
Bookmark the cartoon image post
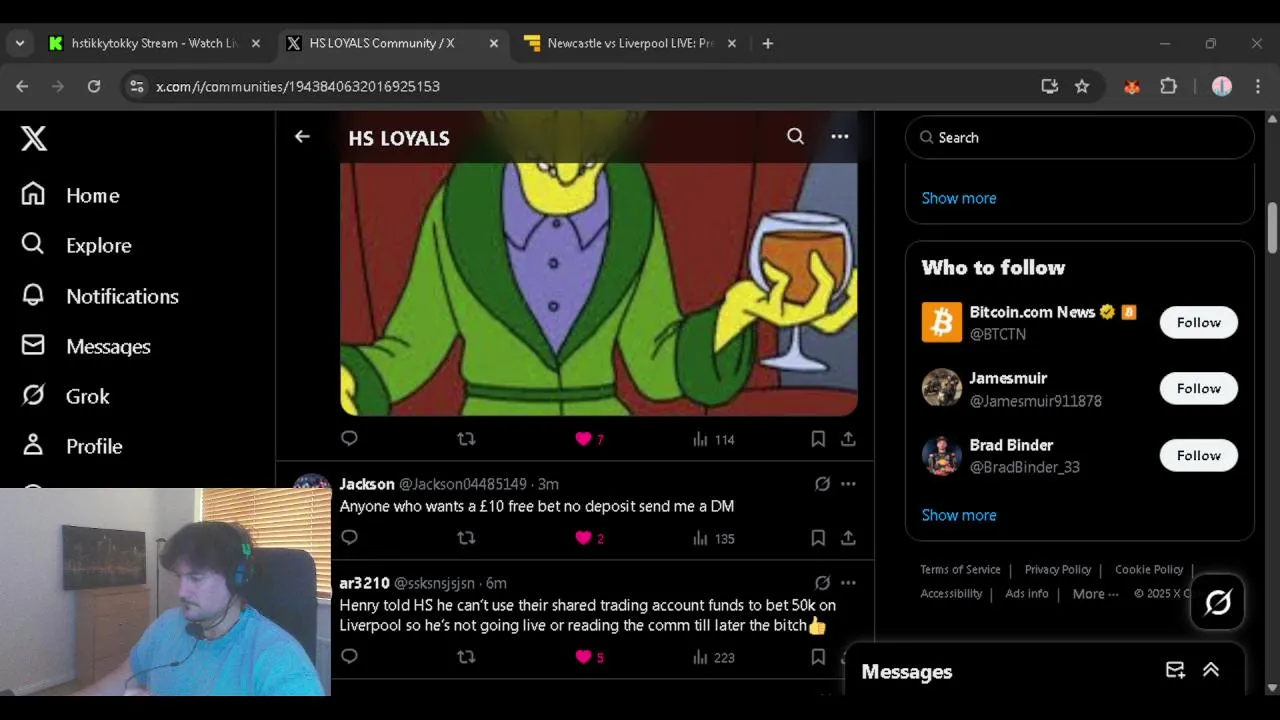coord(818,438)
